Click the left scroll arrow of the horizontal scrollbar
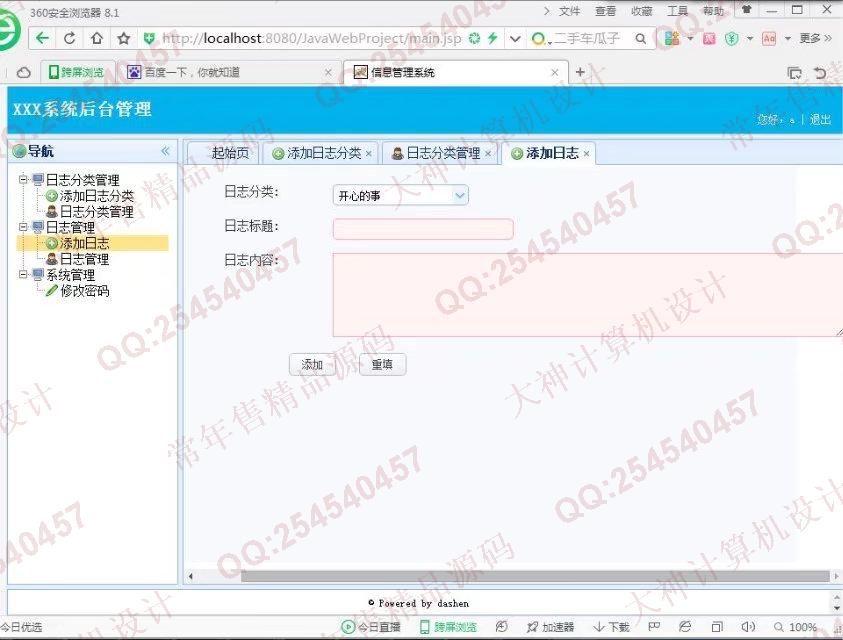 (190, 577)
